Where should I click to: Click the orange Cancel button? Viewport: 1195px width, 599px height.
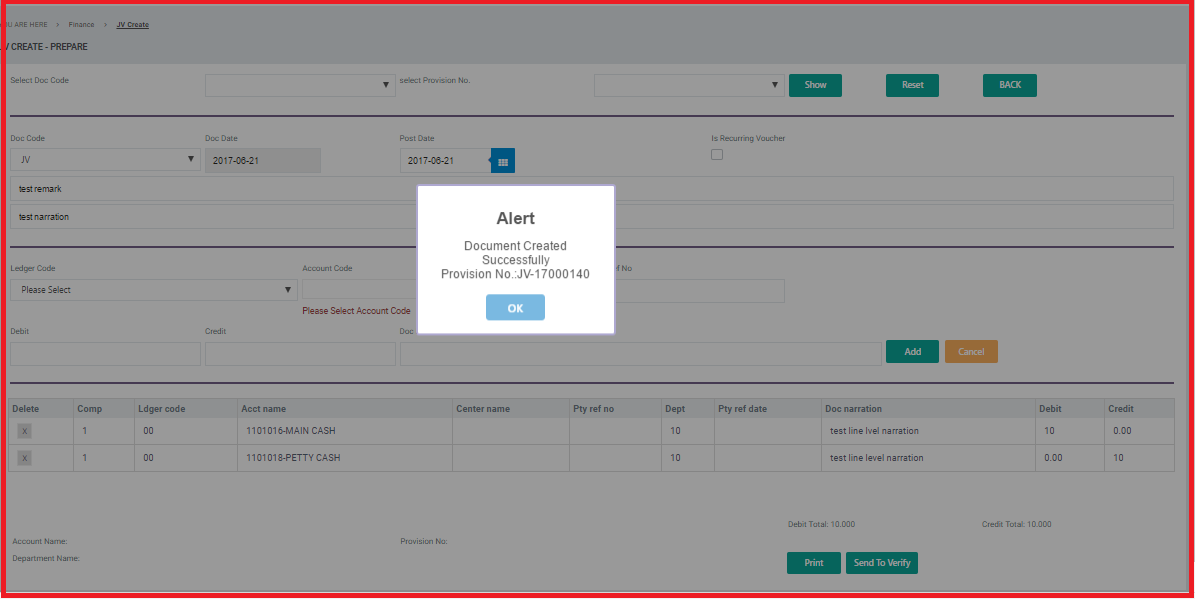970,352
